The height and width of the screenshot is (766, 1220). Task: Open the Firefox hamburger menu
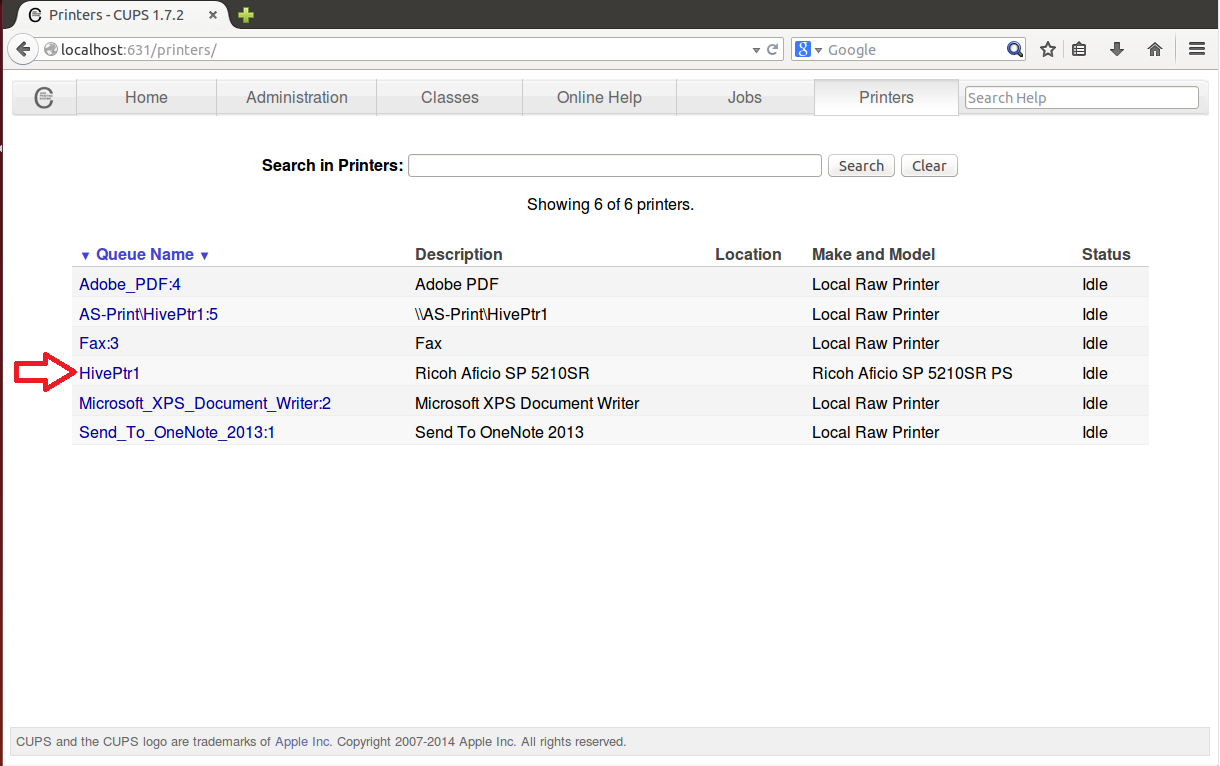tap(1196, 49)
